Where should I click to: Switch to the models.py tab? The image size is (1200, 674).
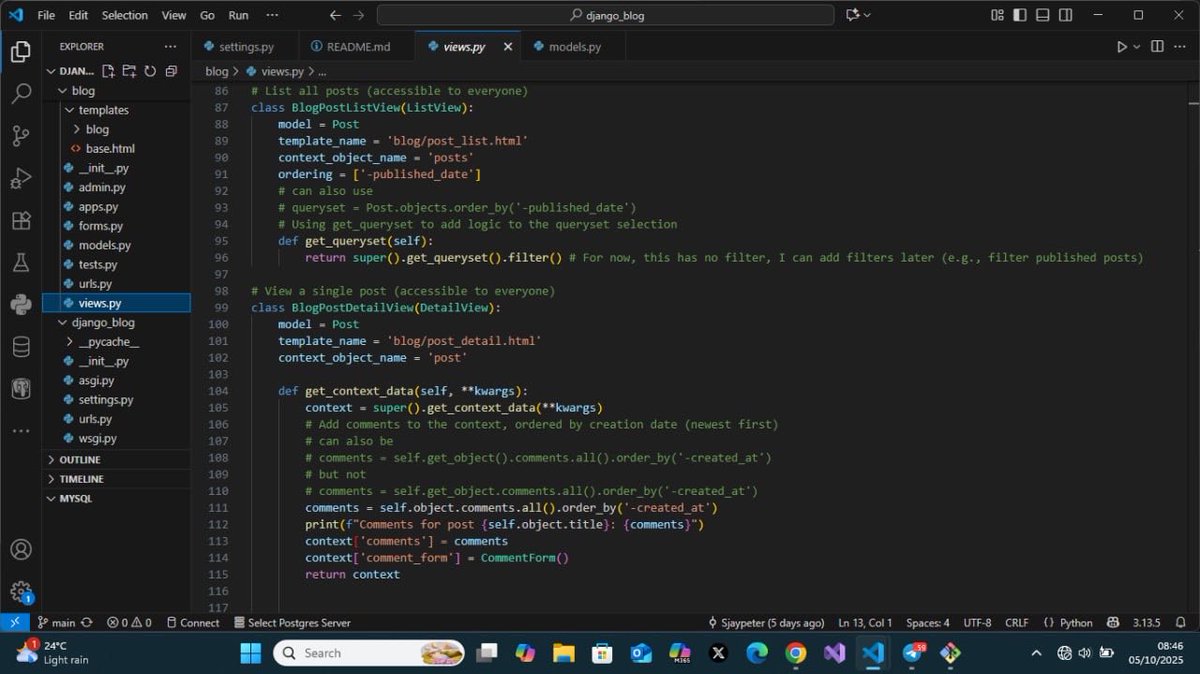pyautogui.click(x=575, y=47)
